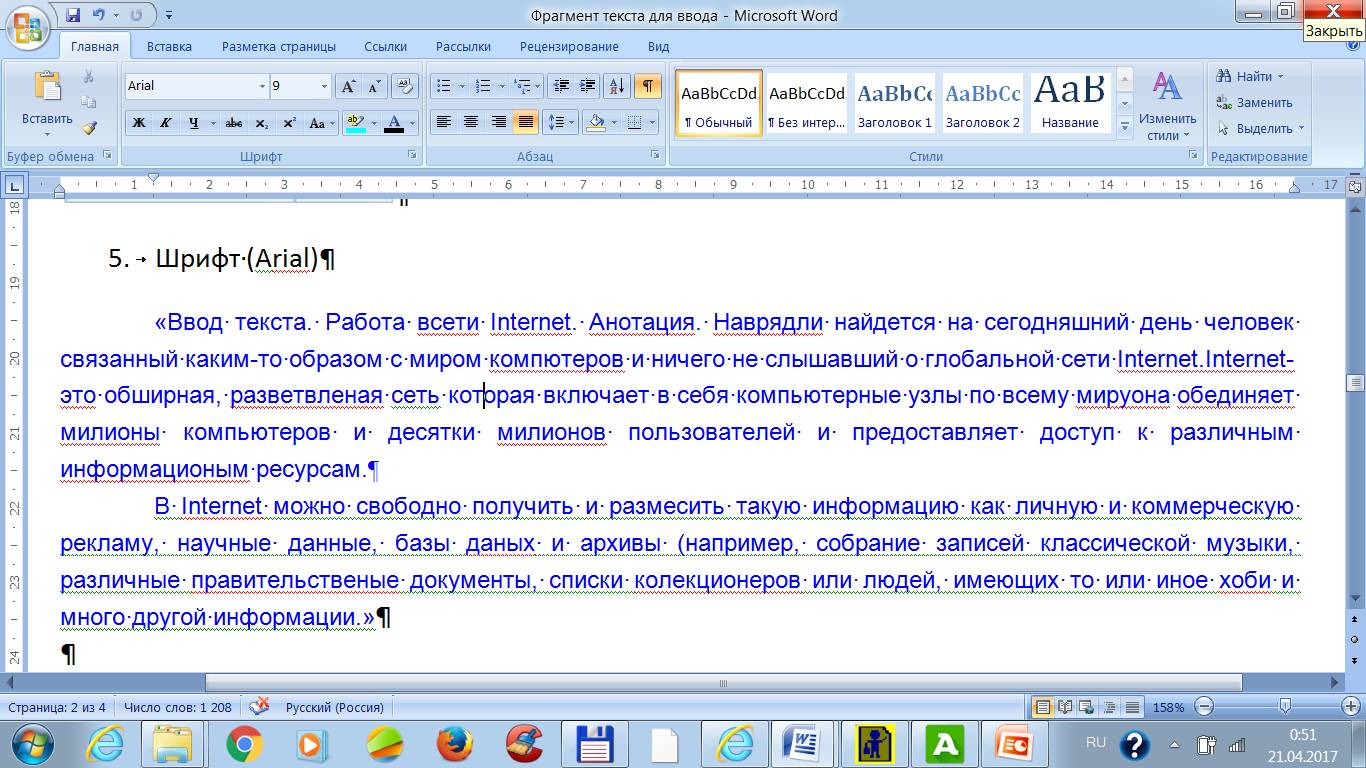Screen dimensions: 1366x768
Task: Switch to Outline view
Action: pos(1110,707)
